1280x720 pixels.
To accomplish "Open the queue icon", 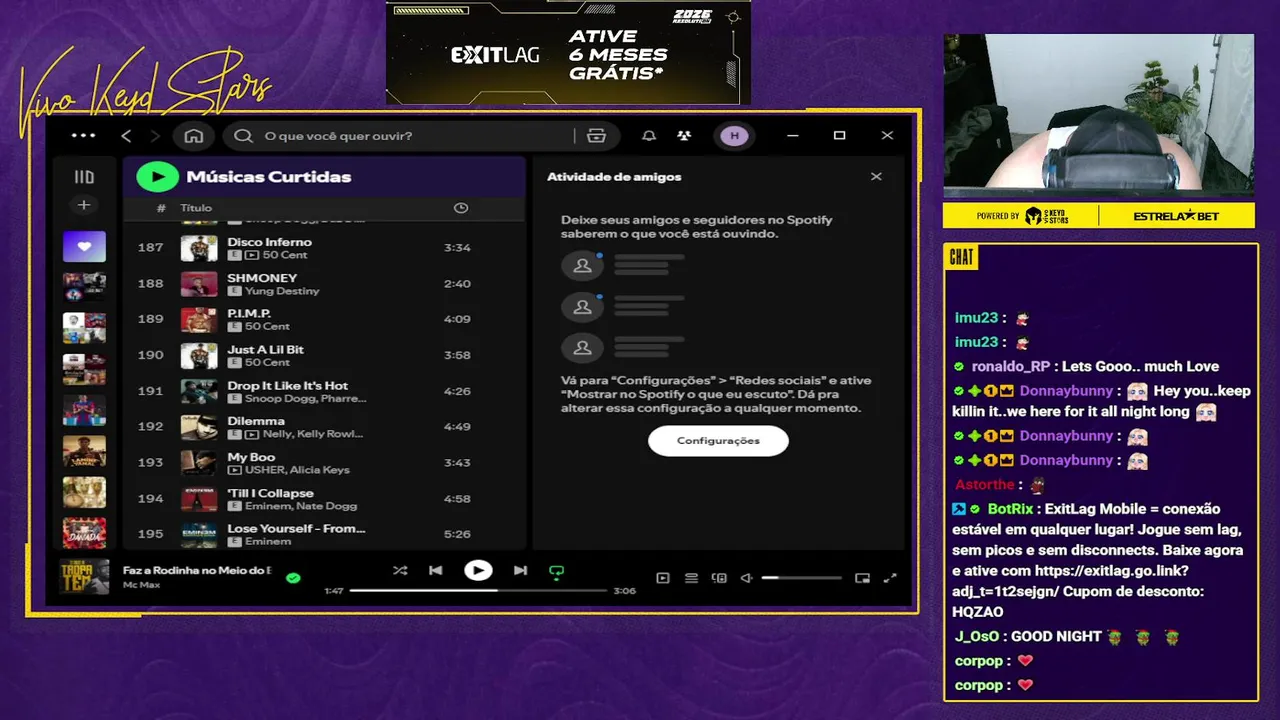I will [x=691, y=578].
